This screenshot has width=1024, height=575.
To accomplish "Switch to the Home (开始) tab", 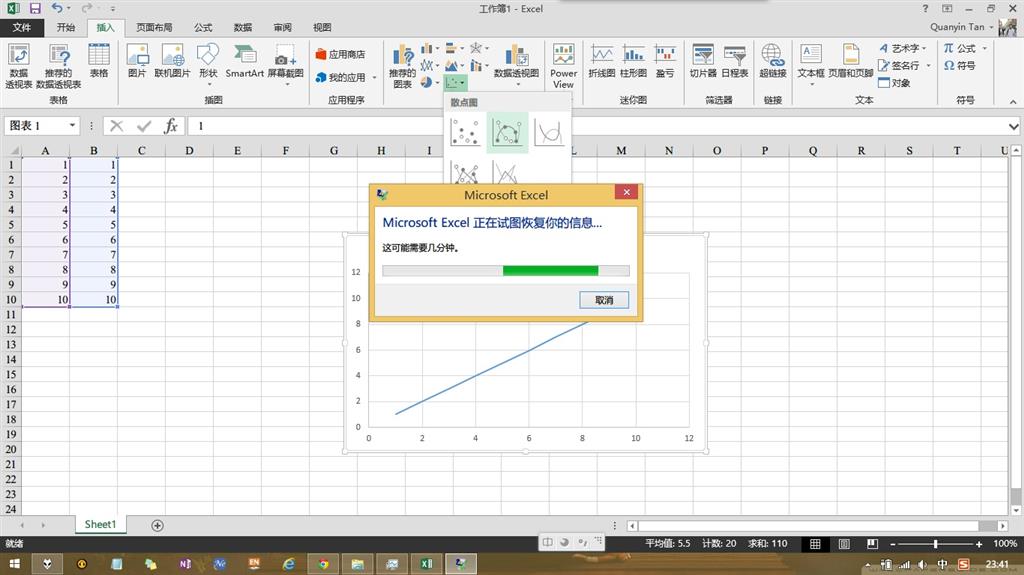I will tap(65, 27).
